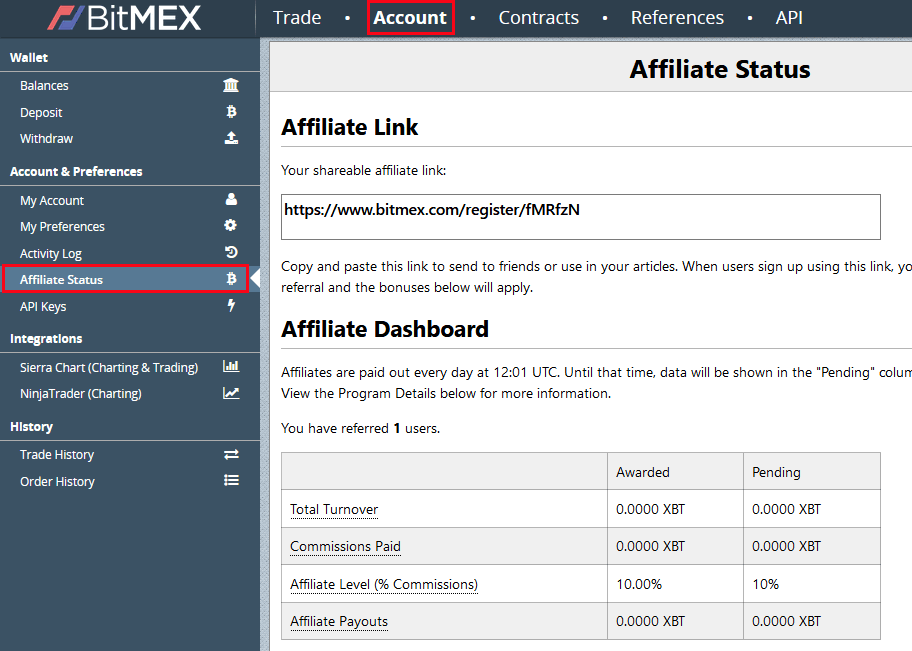The height and width of the screenshot is (651, 912).
Task: Open the API page from top navigation
Action: click(789, 17)
